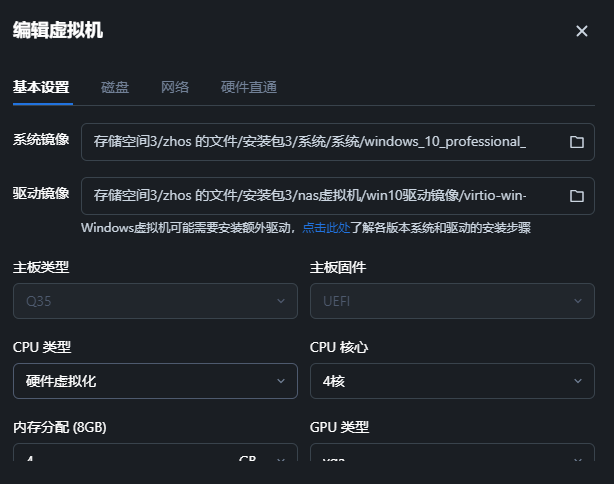Click the 内存分配 (8GB) label
614x484 pixels.
tap(60, 427)
